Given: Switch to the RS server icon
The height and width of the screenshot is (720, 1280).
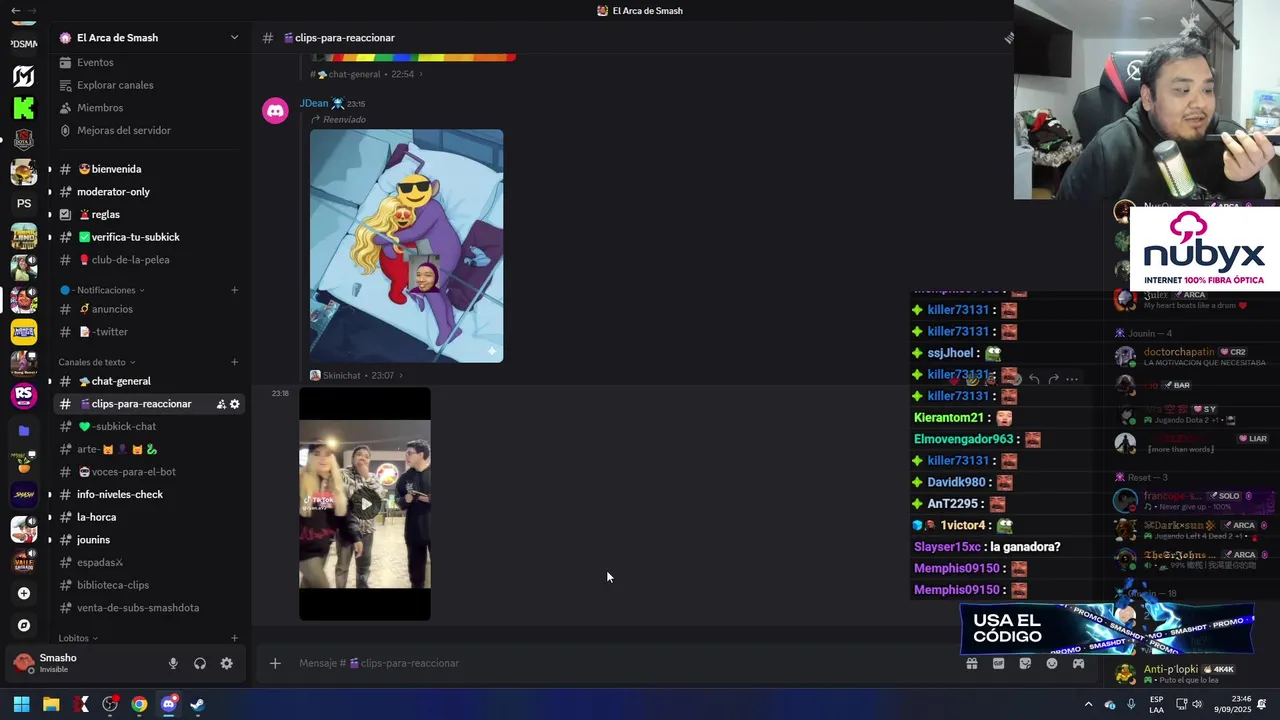Looking at the screenshot, I should [x=24, y=396].
